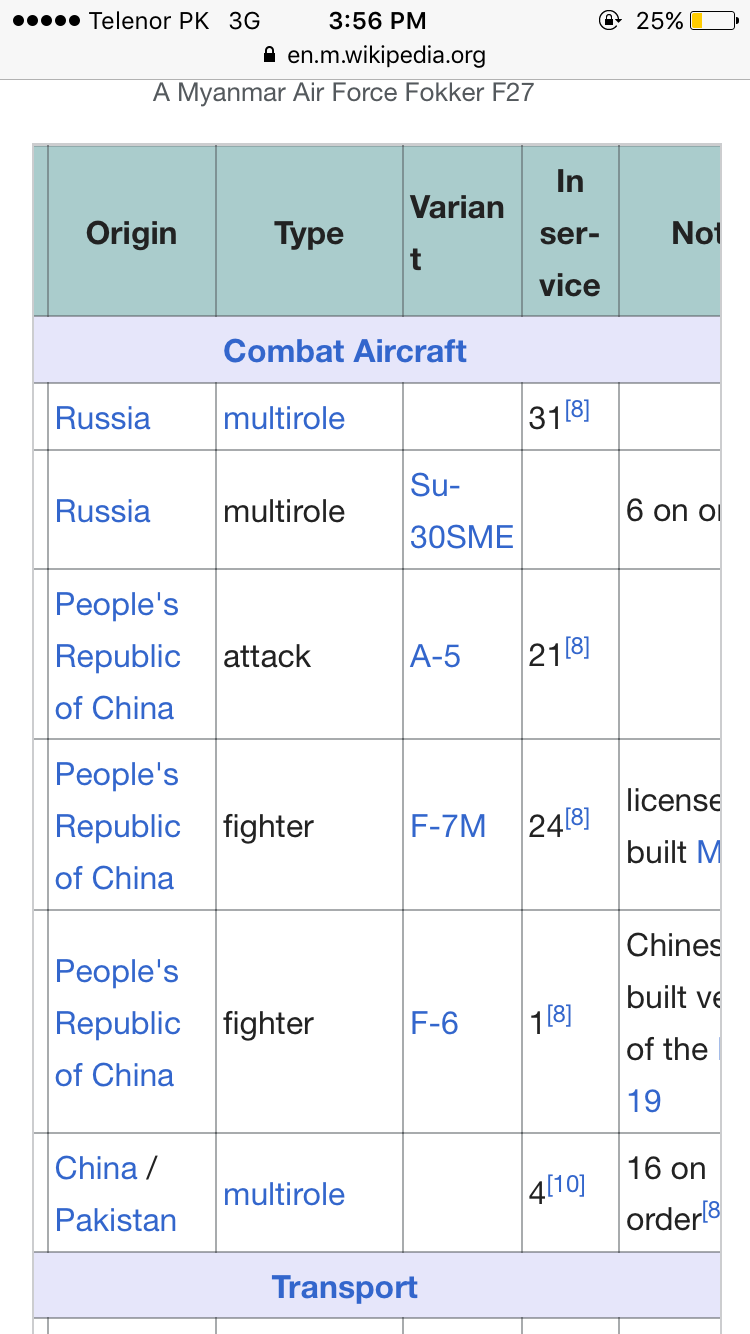This screenshot has width=750, height=1334.
Task: Open the Combat Aircraft section link
Action: point(345,351)
